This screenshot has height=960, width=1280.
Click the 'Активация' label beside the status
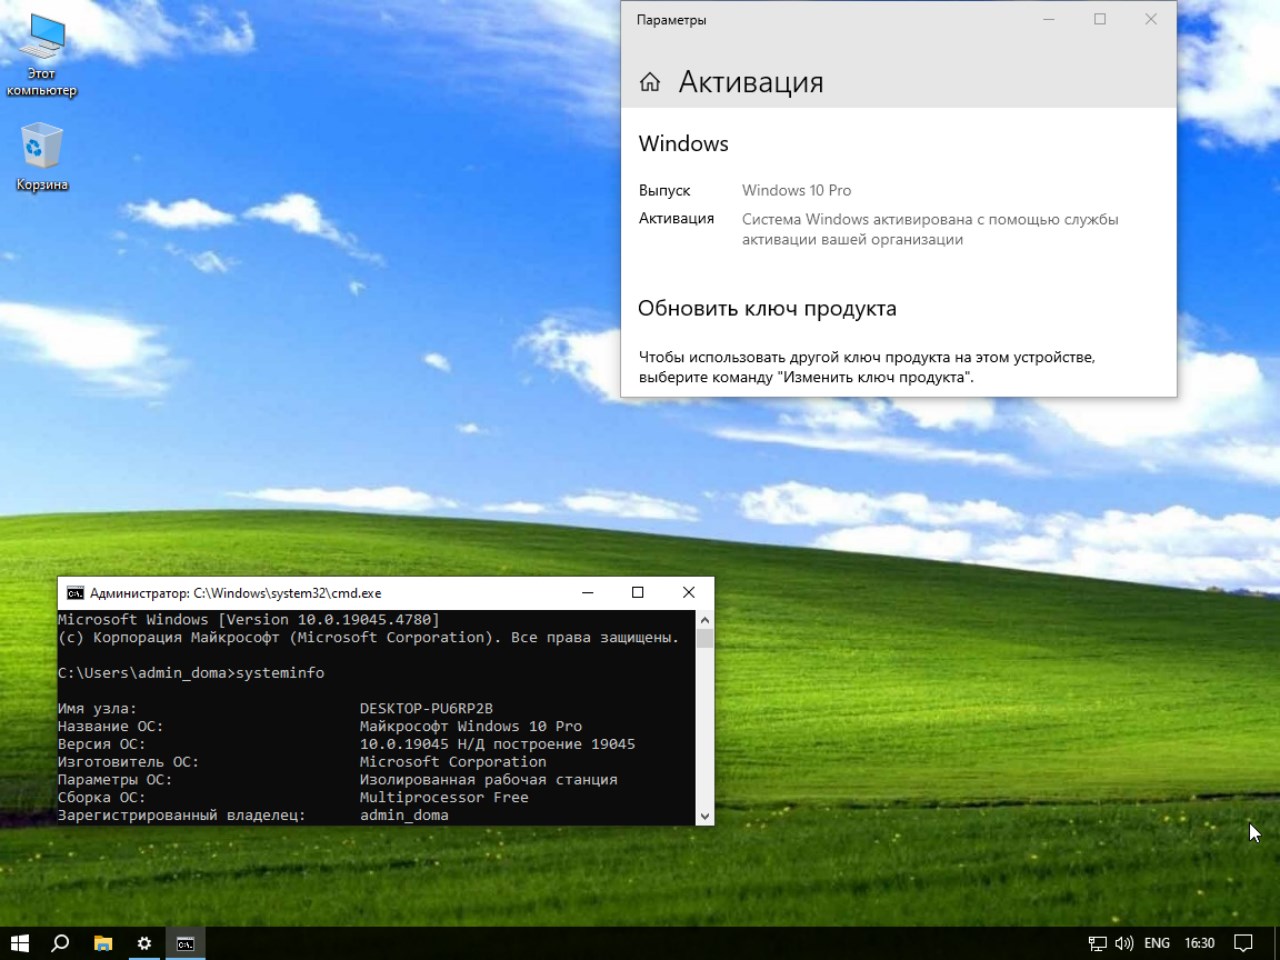click(x=677, y=219)
